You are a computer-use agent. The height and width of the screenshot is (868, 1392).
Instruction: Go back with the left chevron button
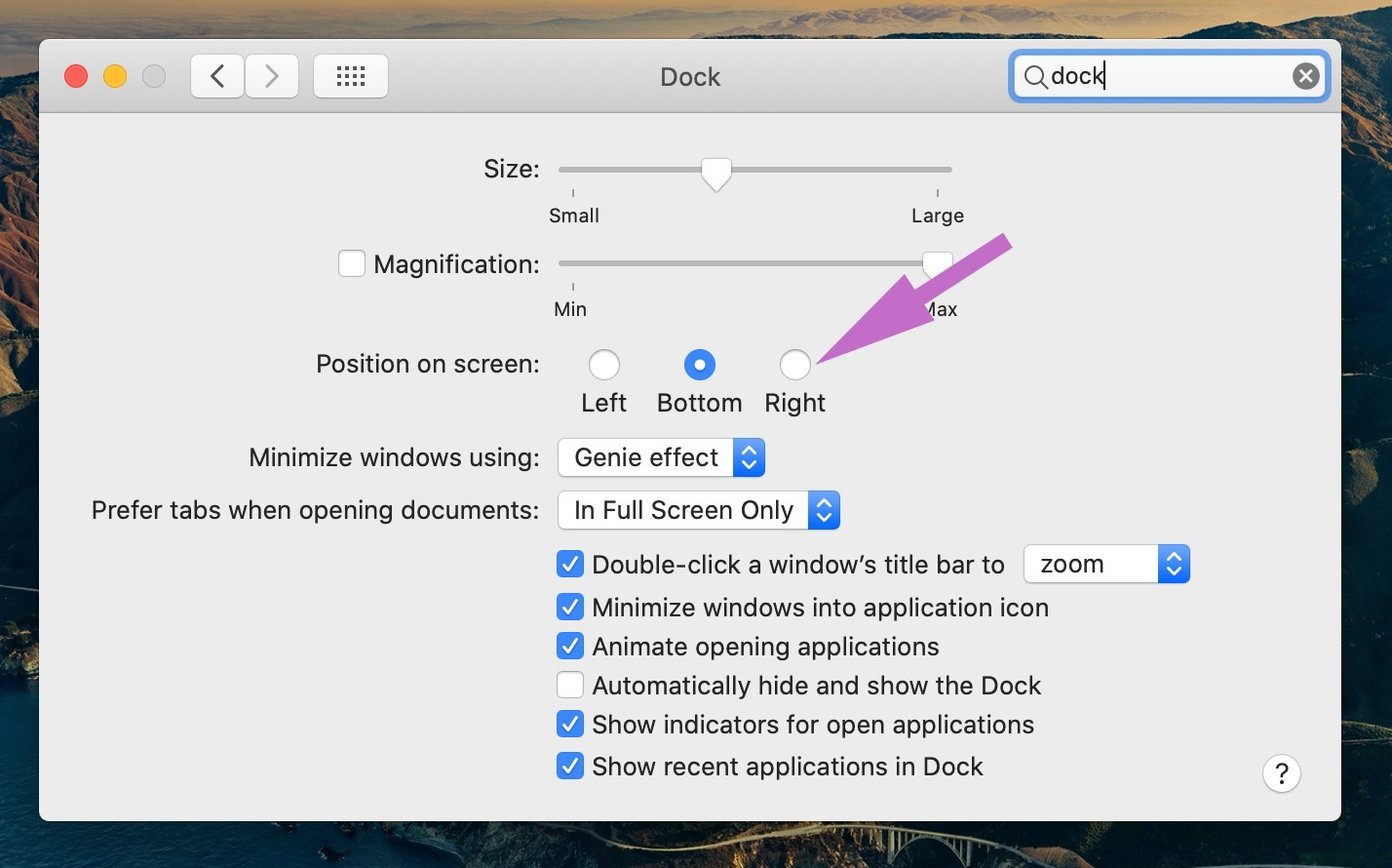pyautogui.click(x=217, y=76)
